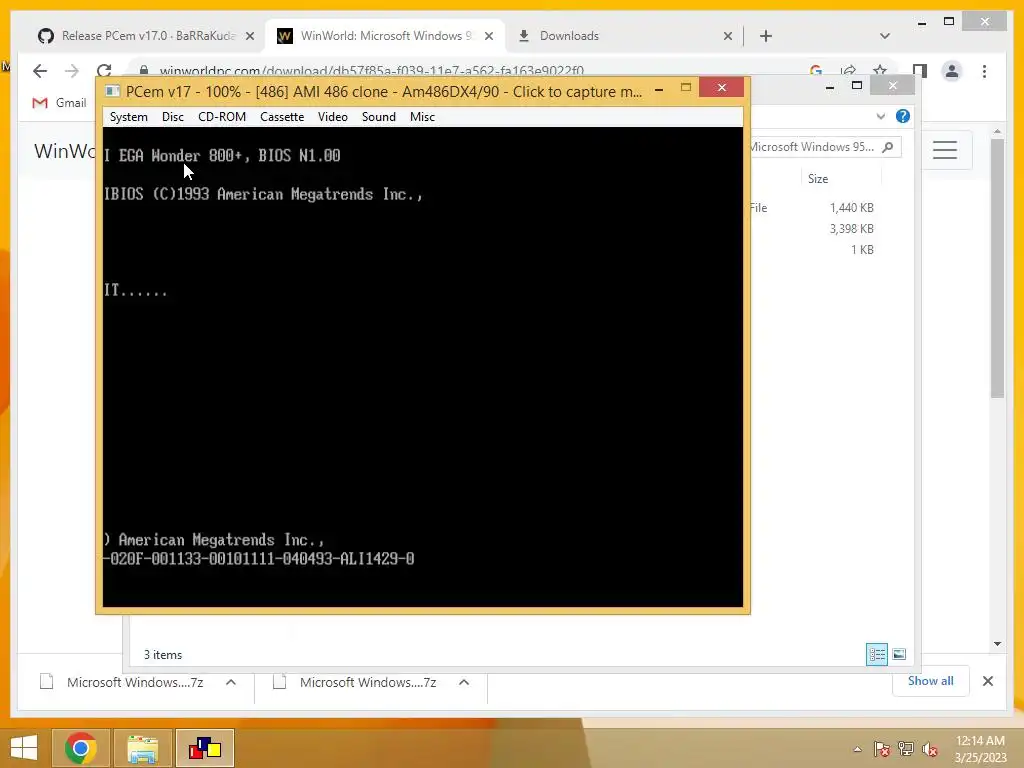
Task: Expand the Explorer ribbon chevron
Action: tap(880, 116)
